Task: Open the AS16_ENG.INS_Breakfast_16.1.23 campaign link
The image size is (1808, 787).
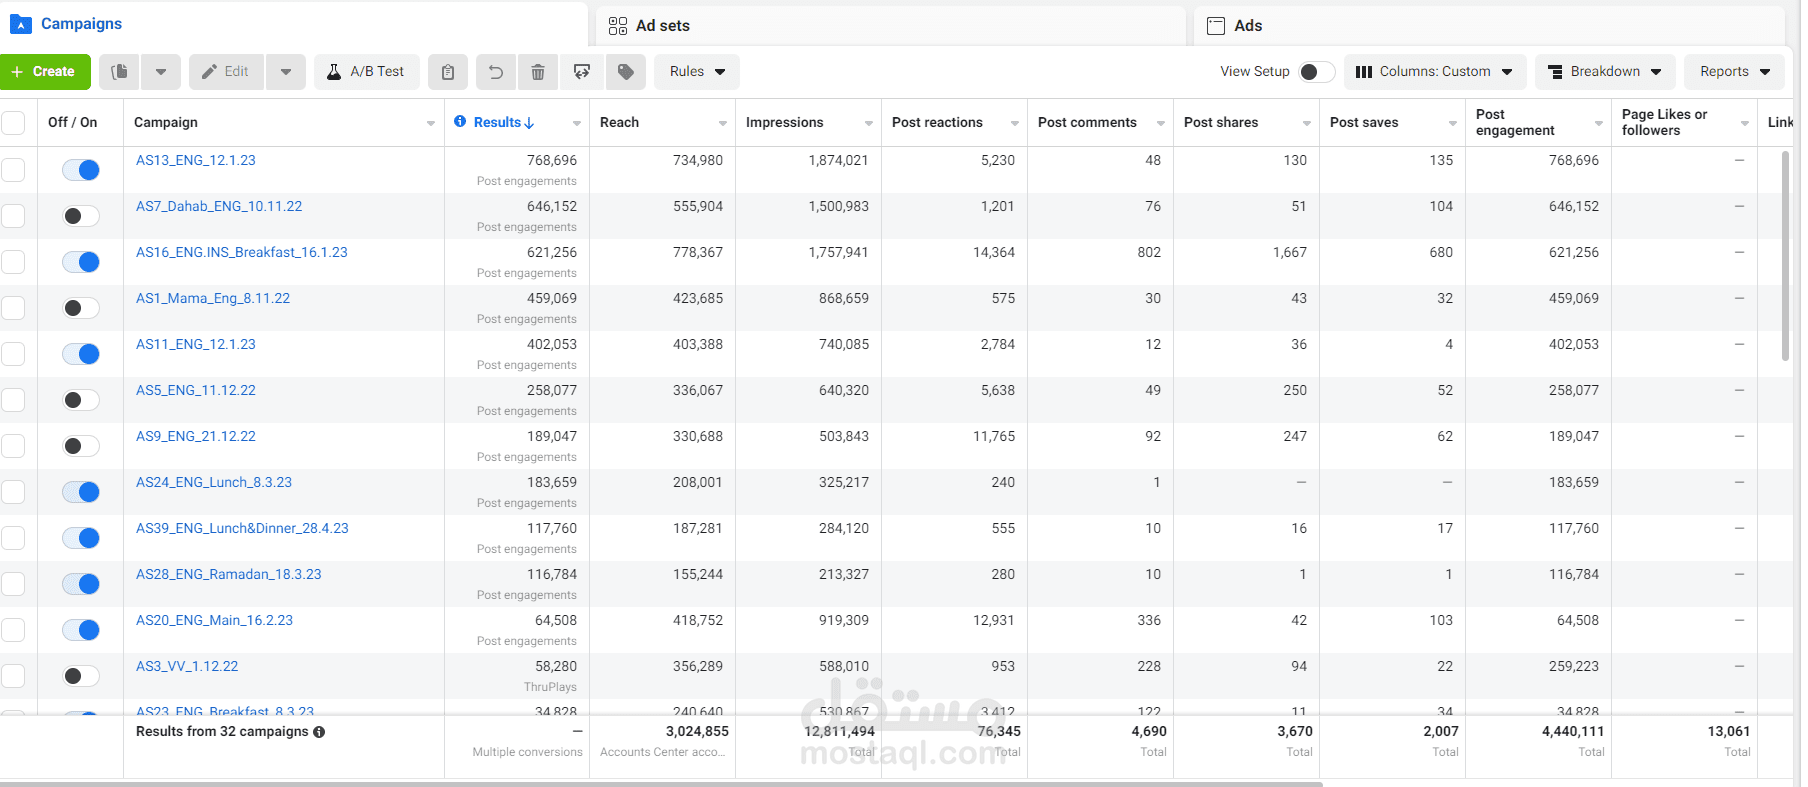Action: (242, 253)
